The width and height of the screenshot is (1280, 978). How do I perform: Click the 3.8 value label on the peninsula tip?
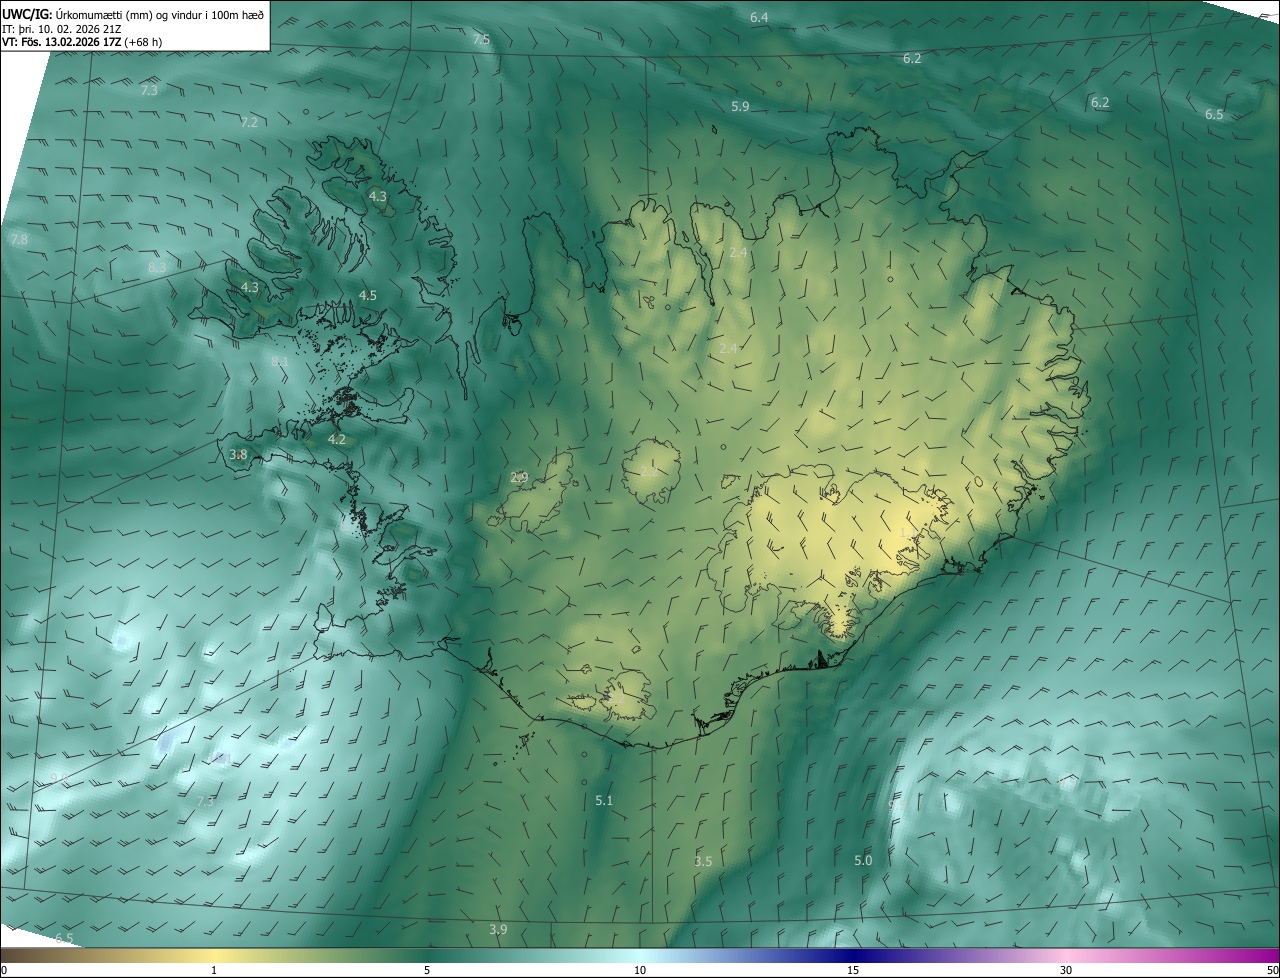click(238, 454)
